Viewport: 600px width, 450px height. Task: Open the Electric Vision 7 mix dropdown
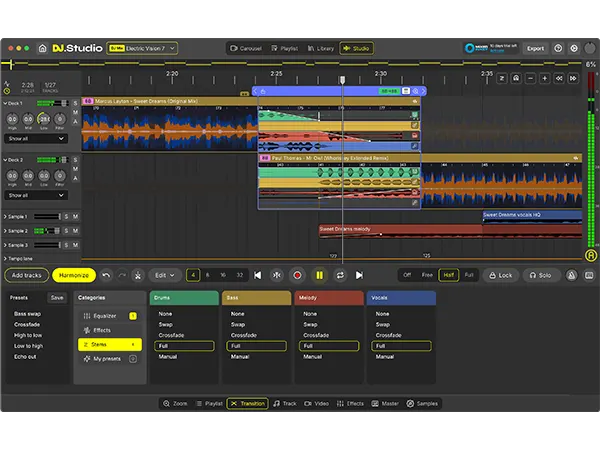142,48
